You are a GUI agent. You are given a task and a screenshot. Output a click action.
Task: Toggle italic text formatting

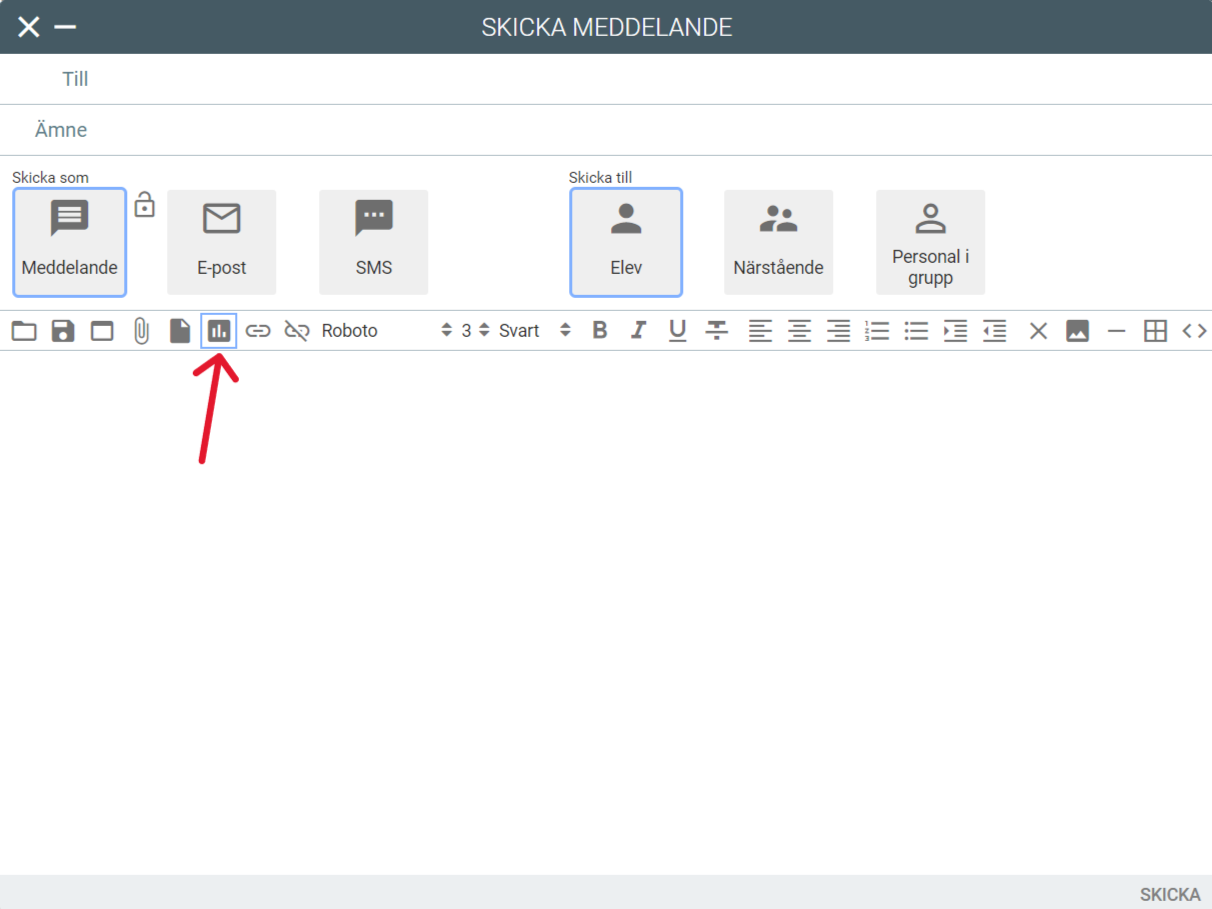click(638, 331)
